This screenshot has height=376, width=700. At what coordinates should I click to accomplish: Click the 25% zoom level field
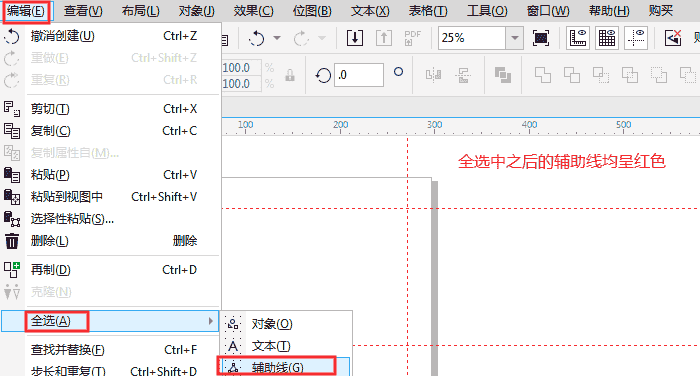pos(472,38)
